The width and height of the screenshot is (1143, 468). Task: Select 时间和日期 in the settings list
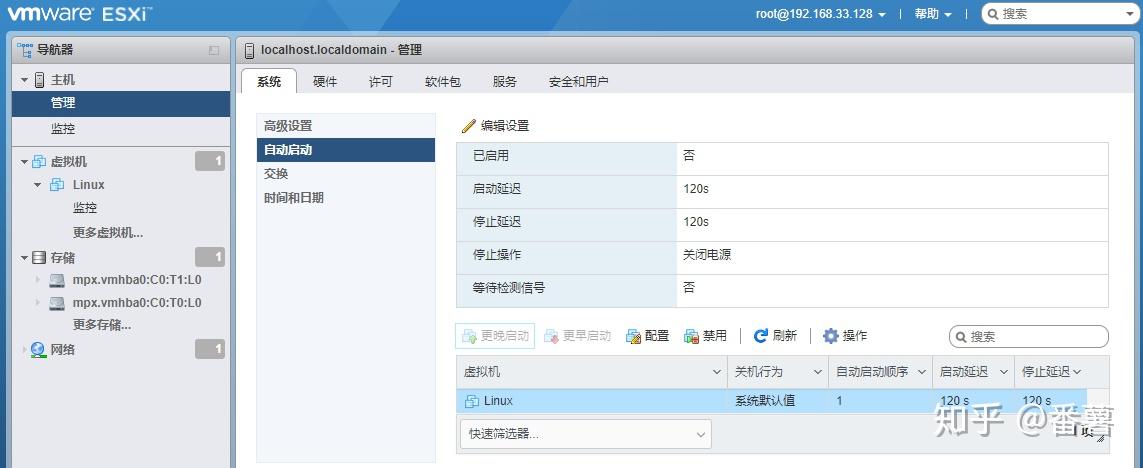346,198
